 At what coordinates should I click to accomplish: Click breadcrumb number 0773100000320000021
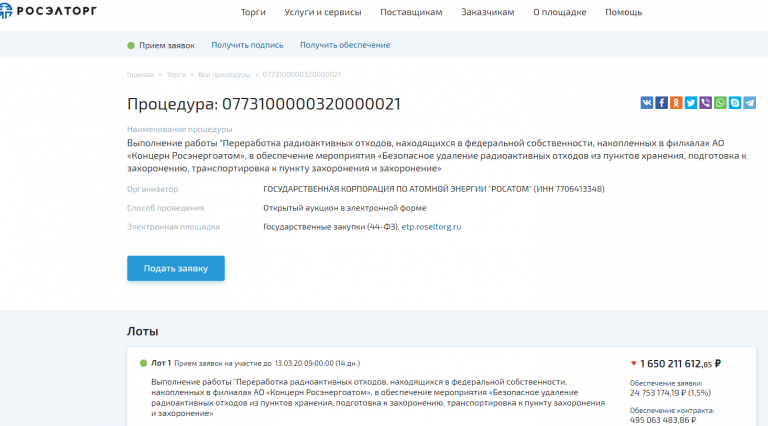point(302,74)
